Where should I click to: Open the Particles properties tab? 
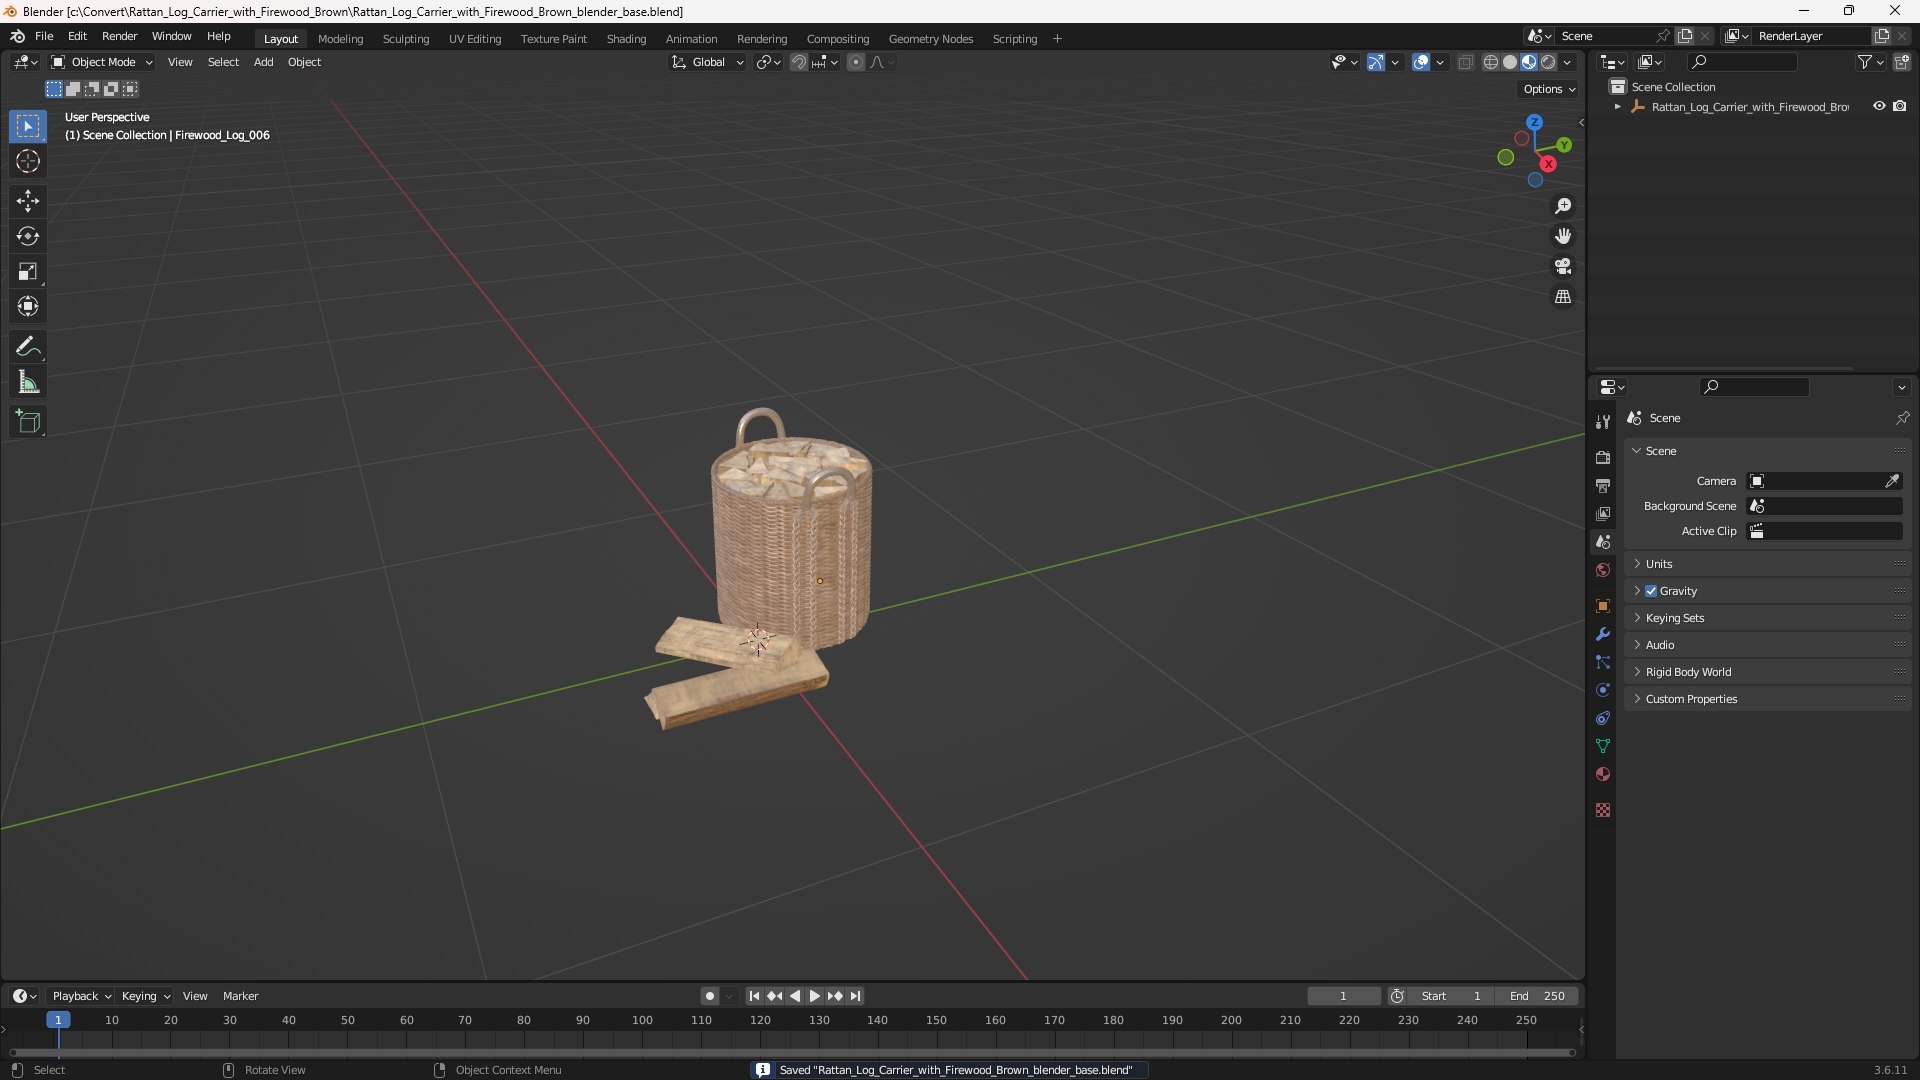[x=1603, y=662]
